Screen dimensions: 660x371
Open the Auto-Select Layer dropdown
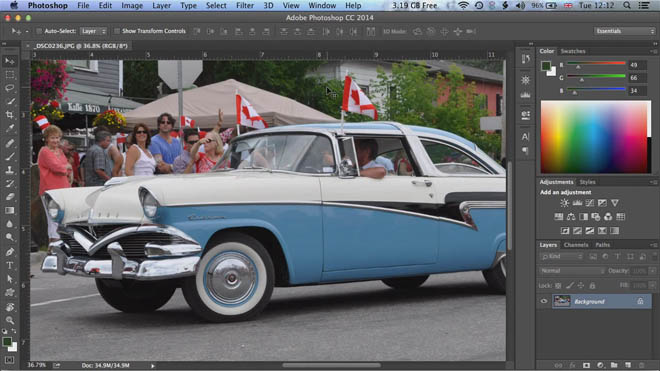pyautogui.click(x=93, y=31)
